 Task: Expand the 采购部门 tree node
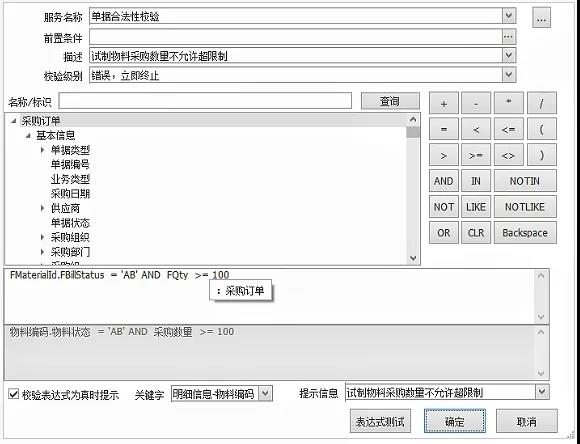[43, 252]
